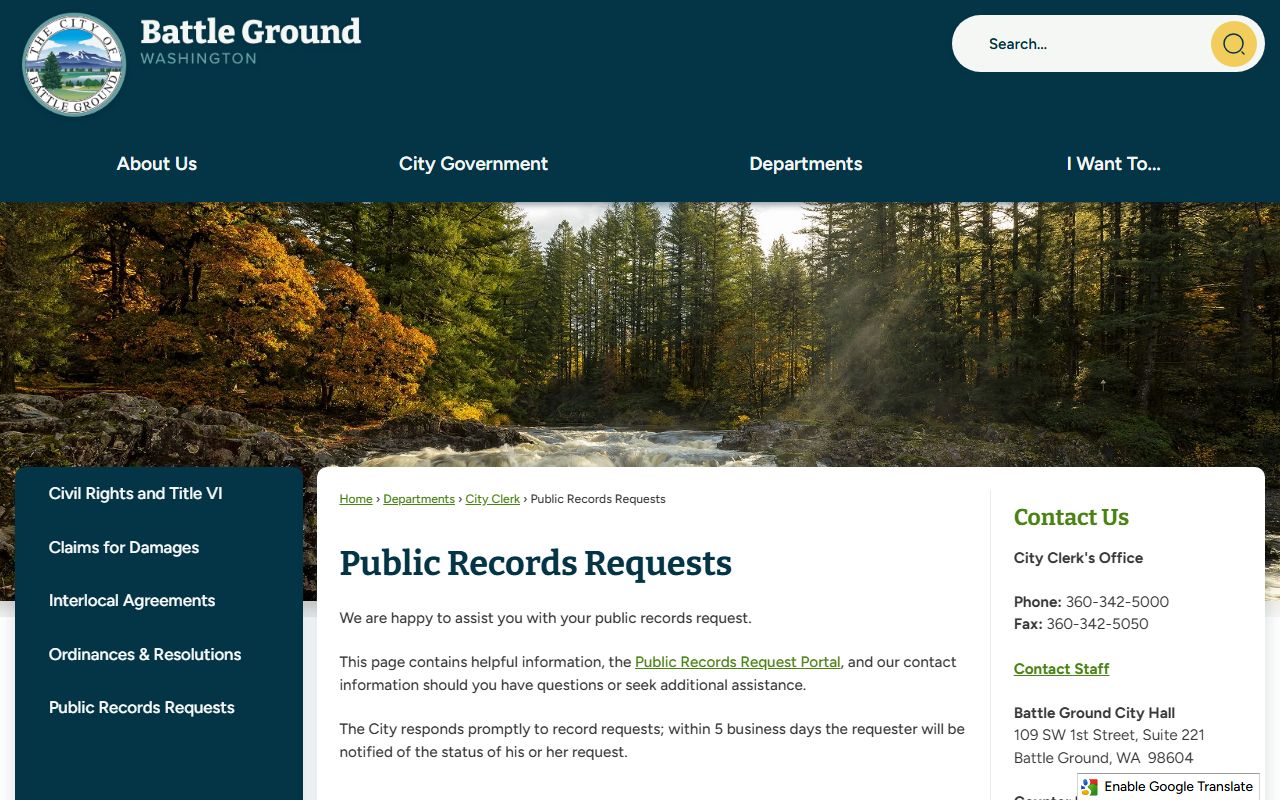The height and width of the screenshot is (800, 1280).
Task: Click the Google Translate icon
Action: click(1090, 787)
